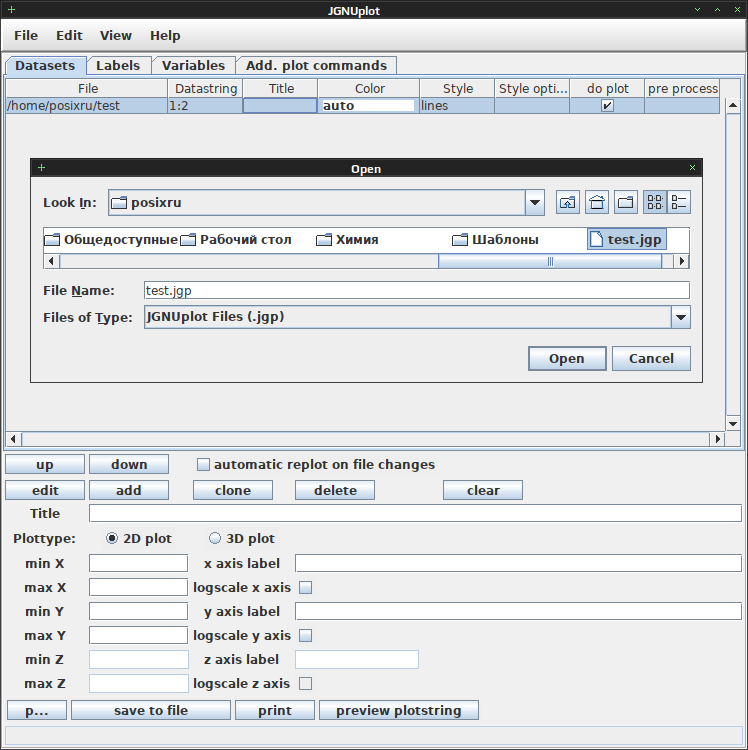
Task: Expand the Files of Type dropdown
Action: coord(681,317)
